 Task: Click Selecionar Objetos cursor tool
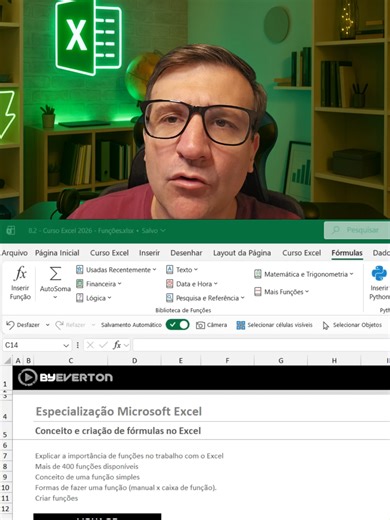point(352,325)
